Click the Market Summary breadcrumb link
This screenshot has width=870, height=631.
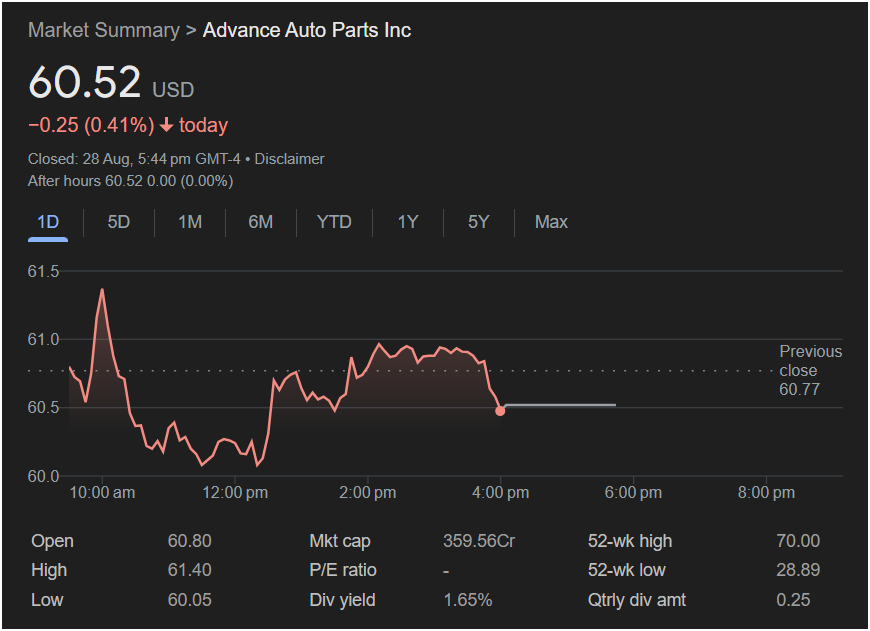click(x=103, y=30)
